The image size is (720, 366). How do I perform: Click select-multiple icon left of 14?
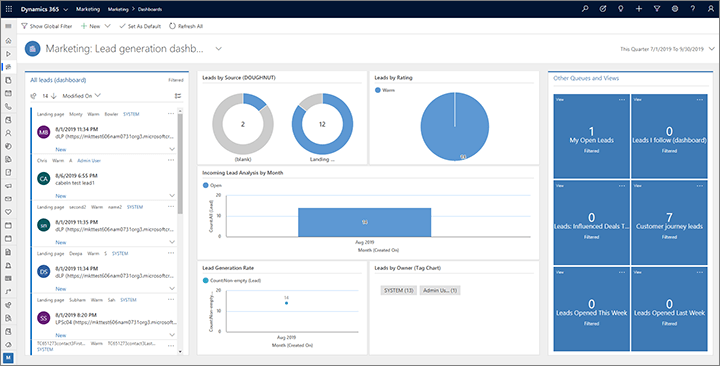pyautogui.click(x=34, y=96)
